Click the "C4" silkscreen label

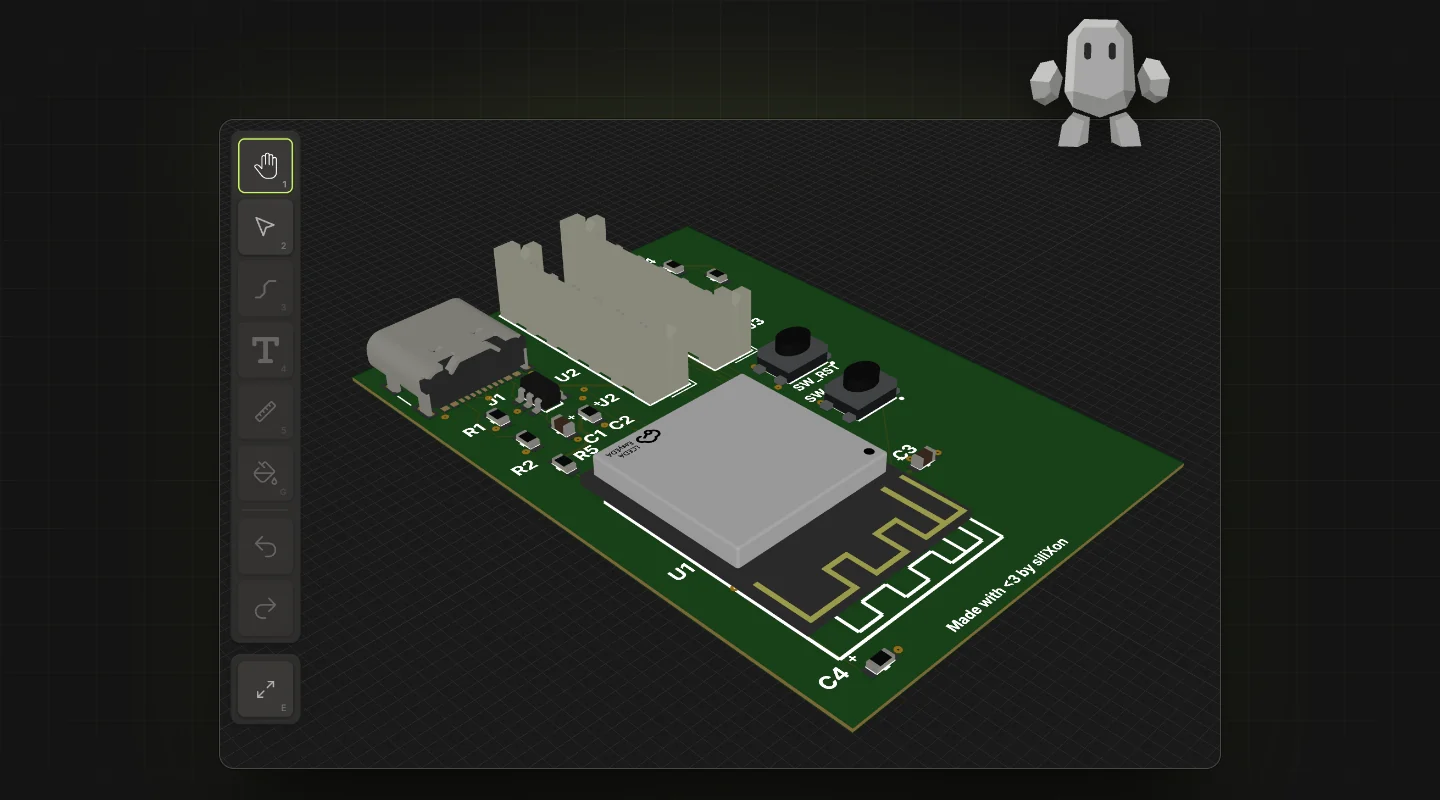coord(833,677)
